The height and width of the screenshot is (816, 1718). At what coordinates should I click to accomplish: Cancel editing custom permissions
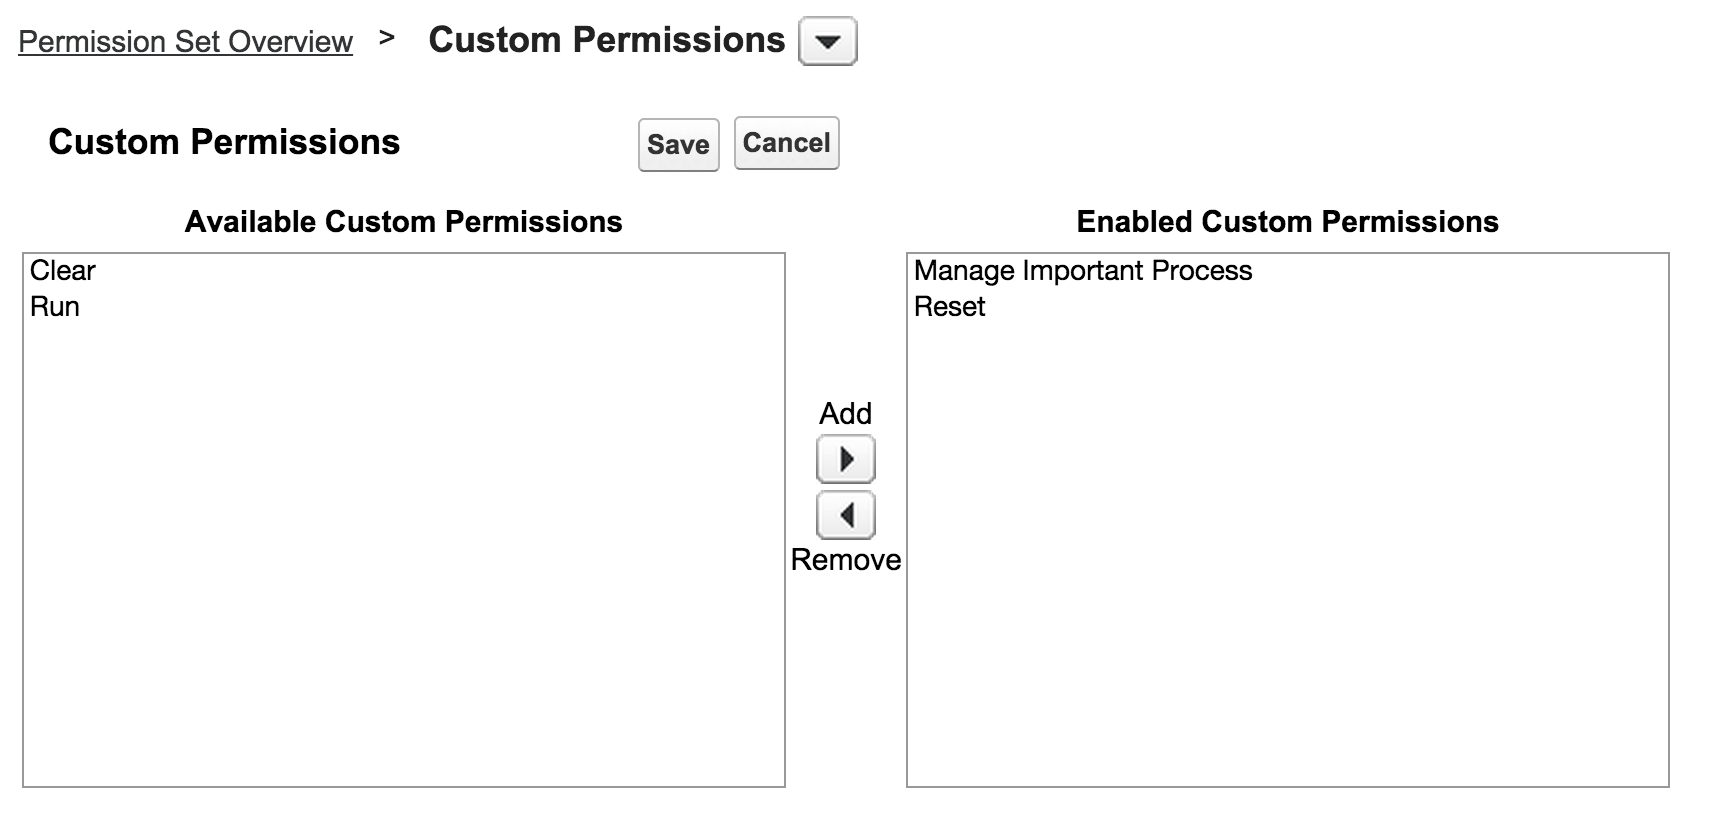coord(786,143)
